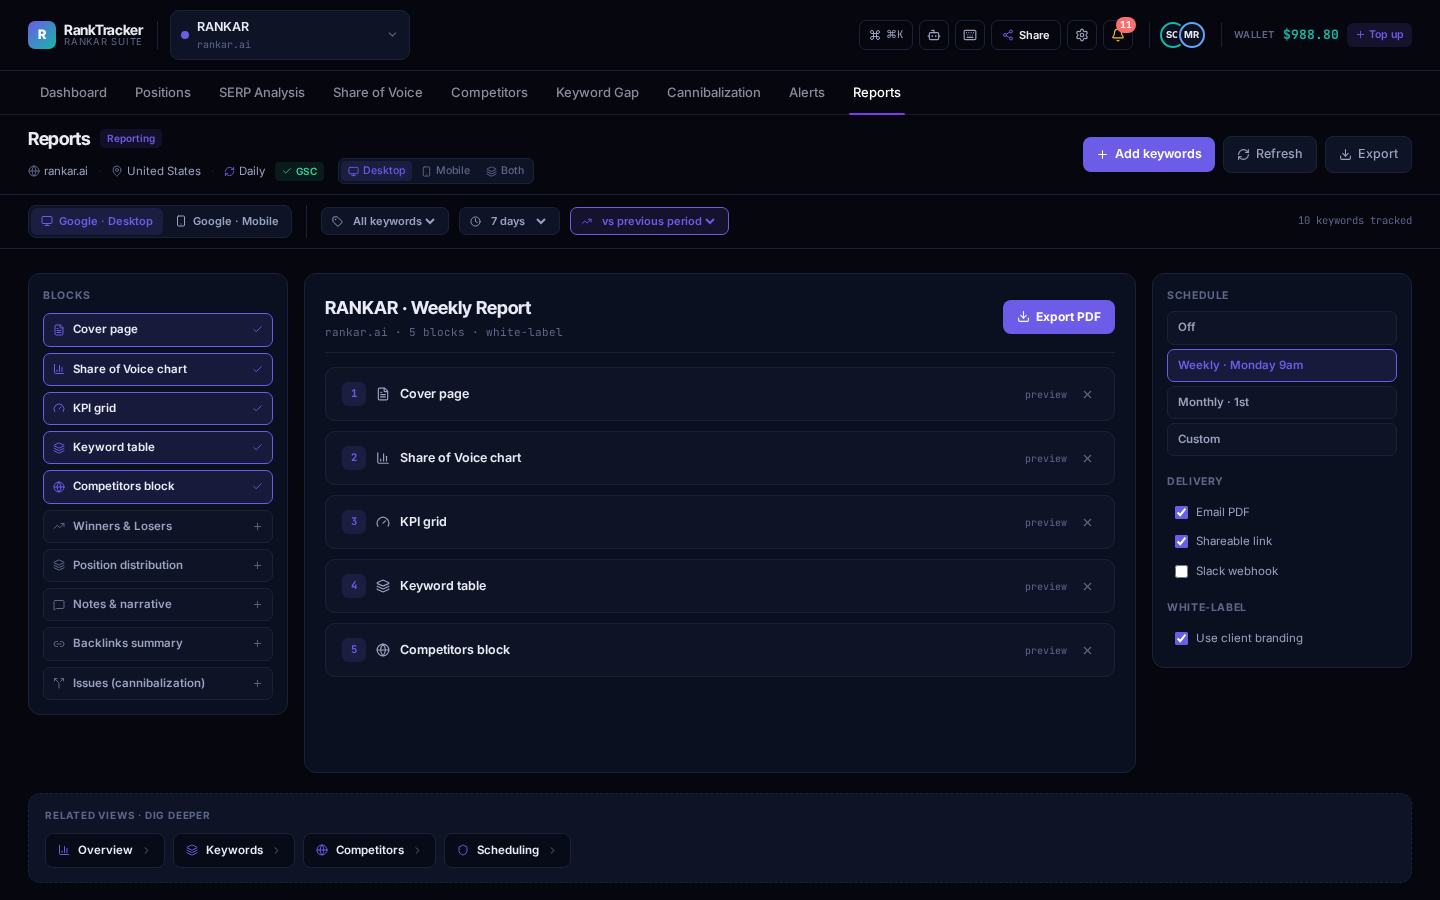Open the settings gear icon
This screenshot has height=900, width=1440.
click(x=1082, y=35)
